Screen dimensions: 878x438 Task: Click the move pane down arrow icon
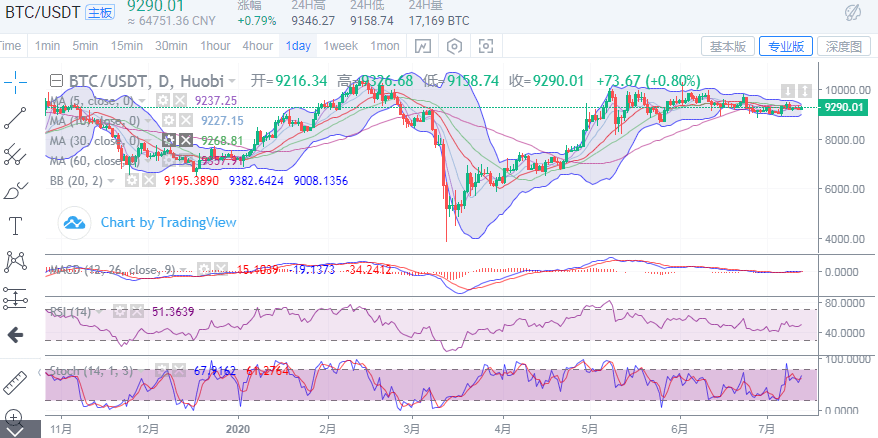tap(788, 90)
